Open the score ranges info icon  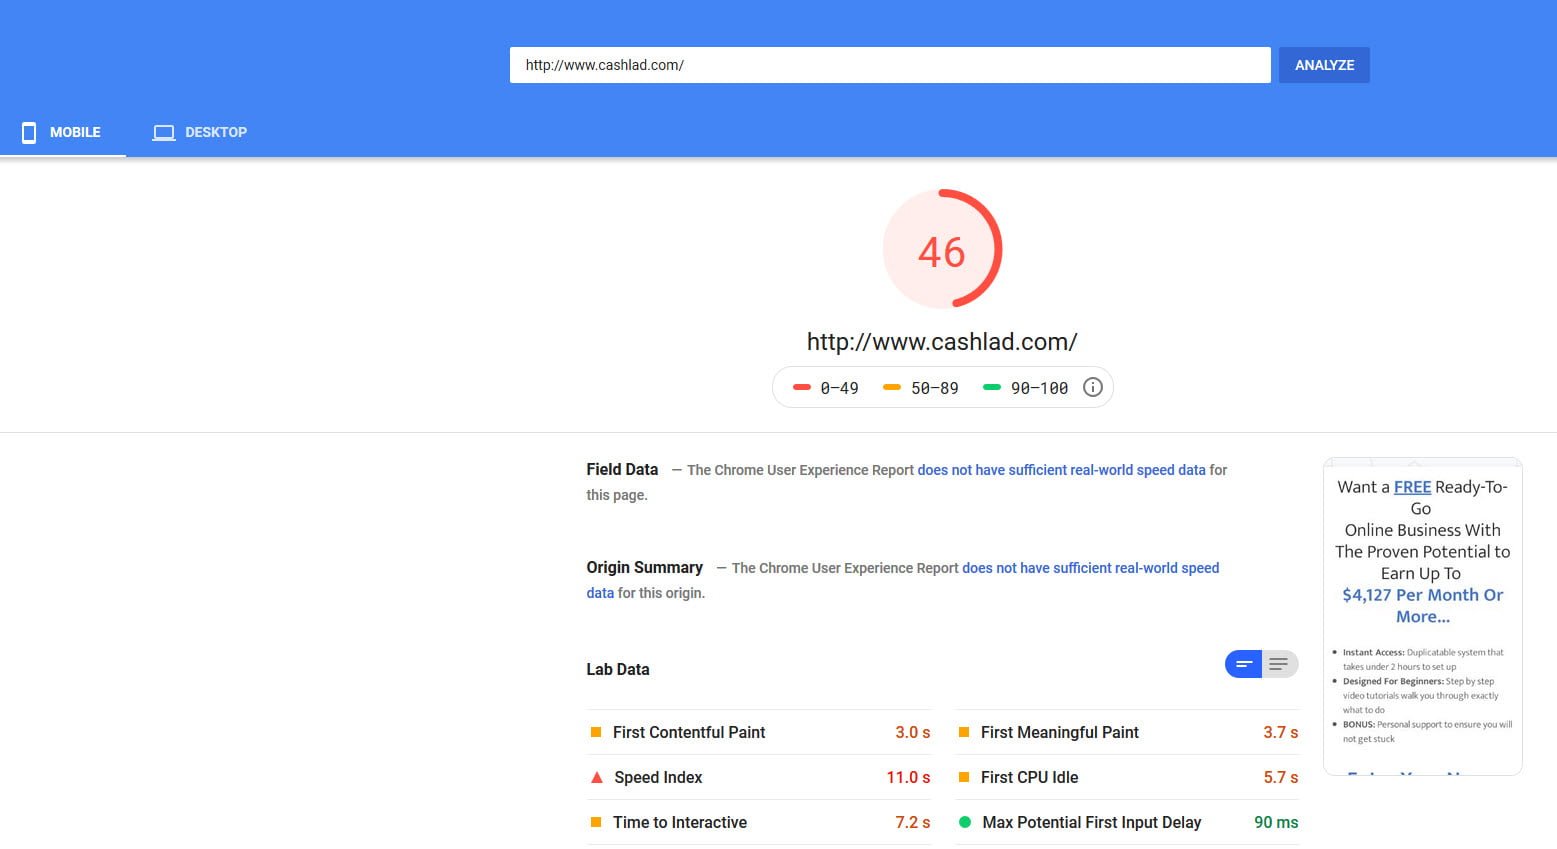[x=1093, y=387]
